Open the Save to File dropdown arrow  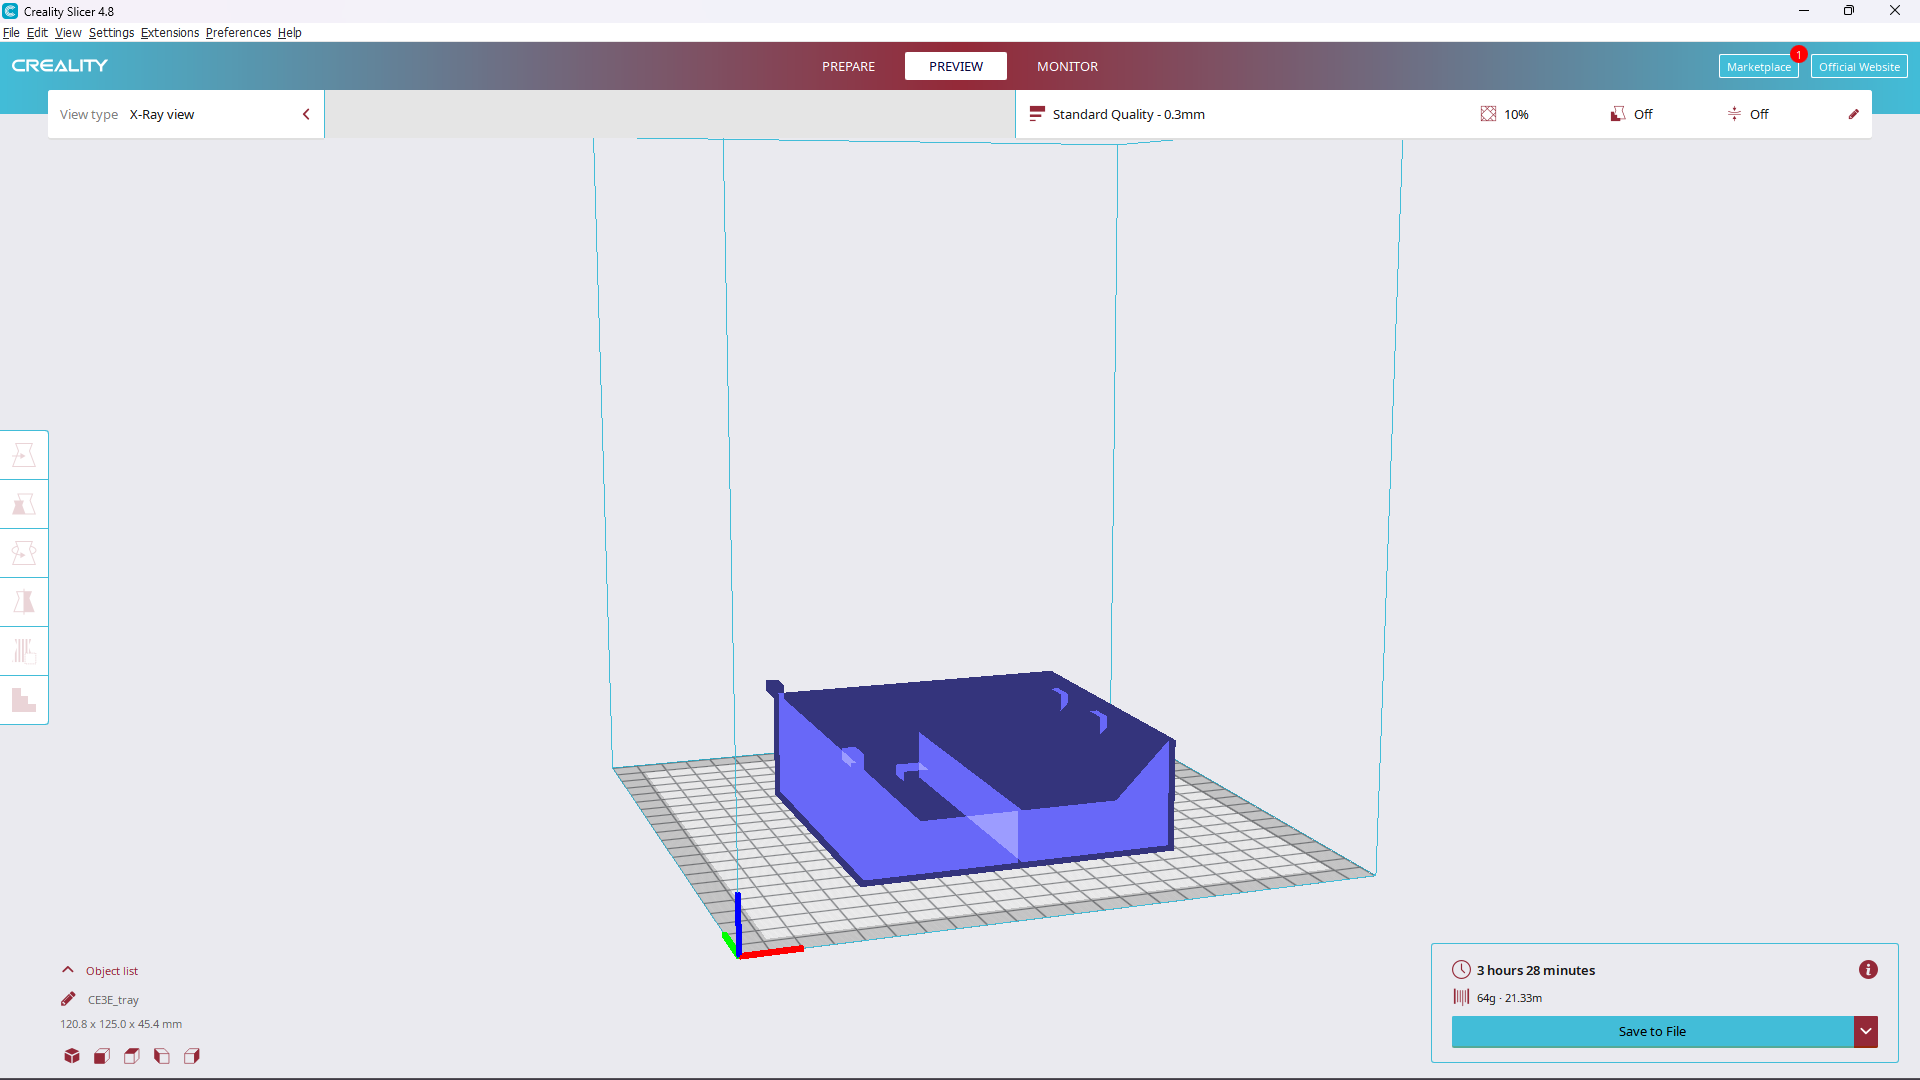1866,1031
